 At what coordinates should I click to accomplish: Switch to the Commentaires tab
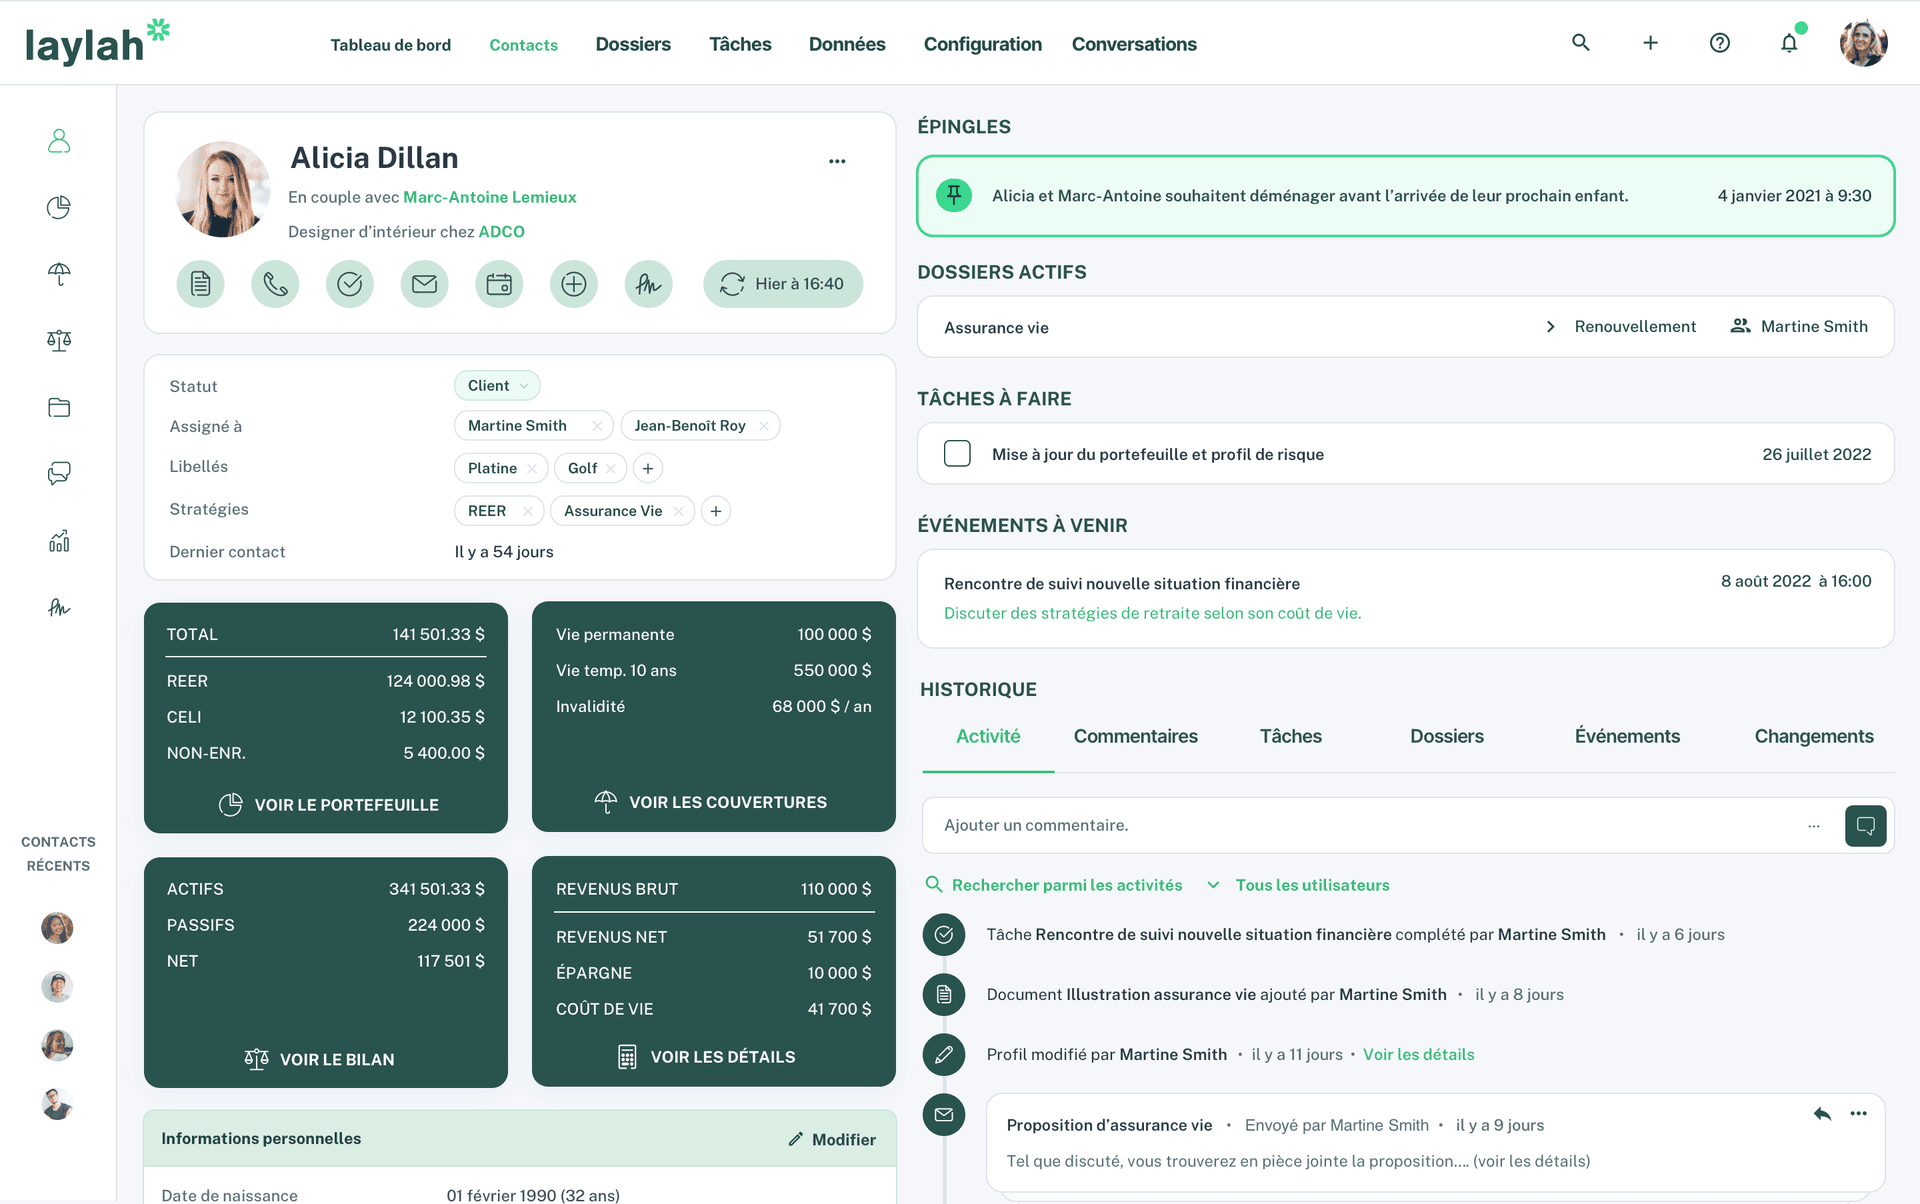[x=1135, y=736]
